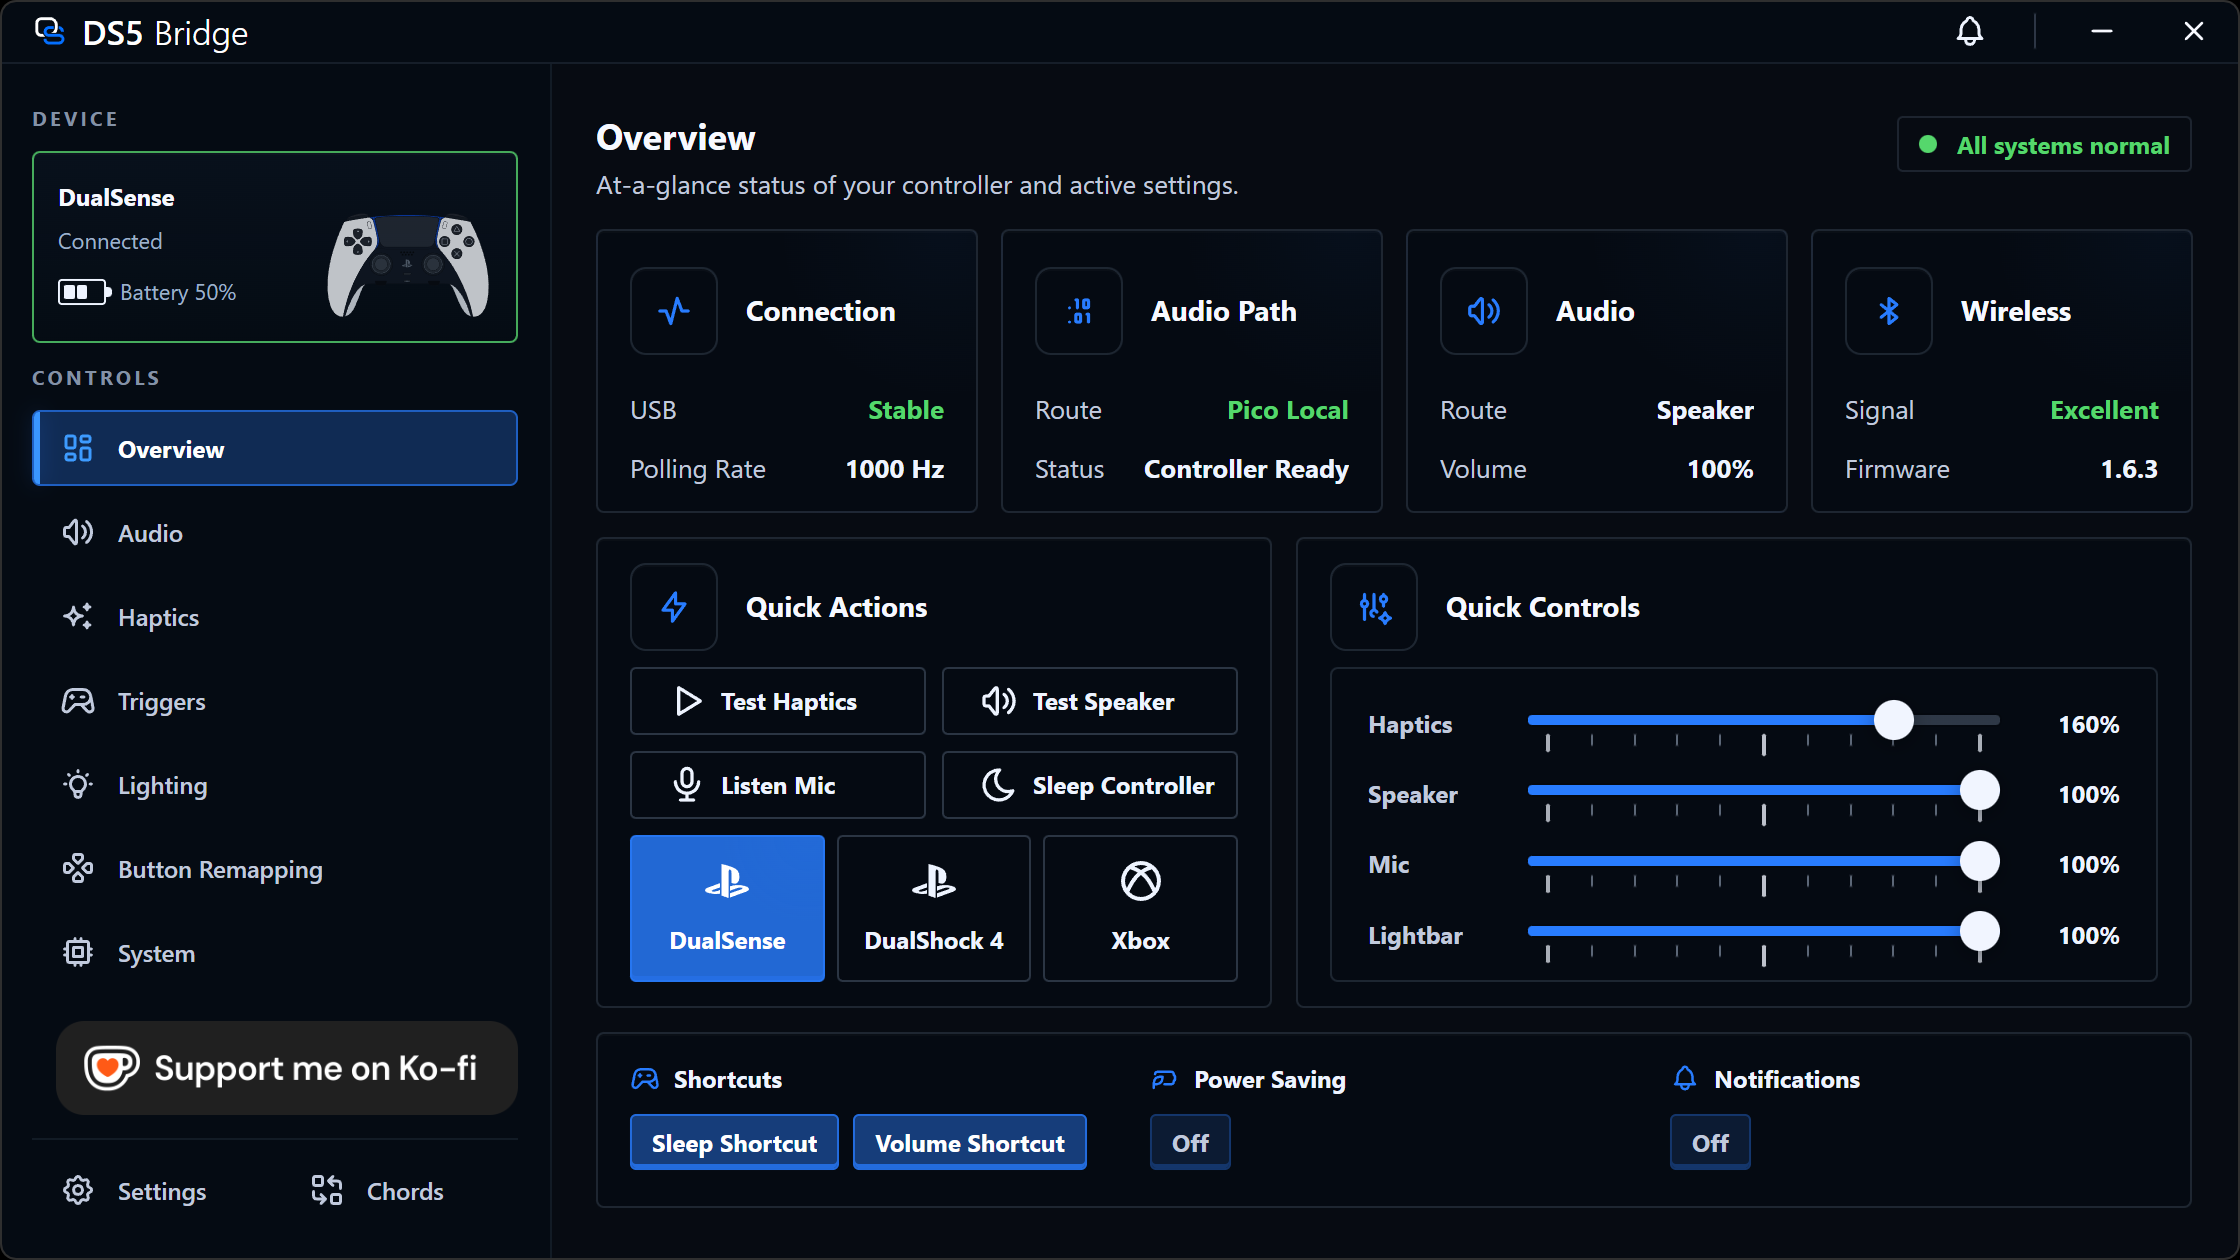Open the Overview page

pyautogui.click(x=275, y=448)
